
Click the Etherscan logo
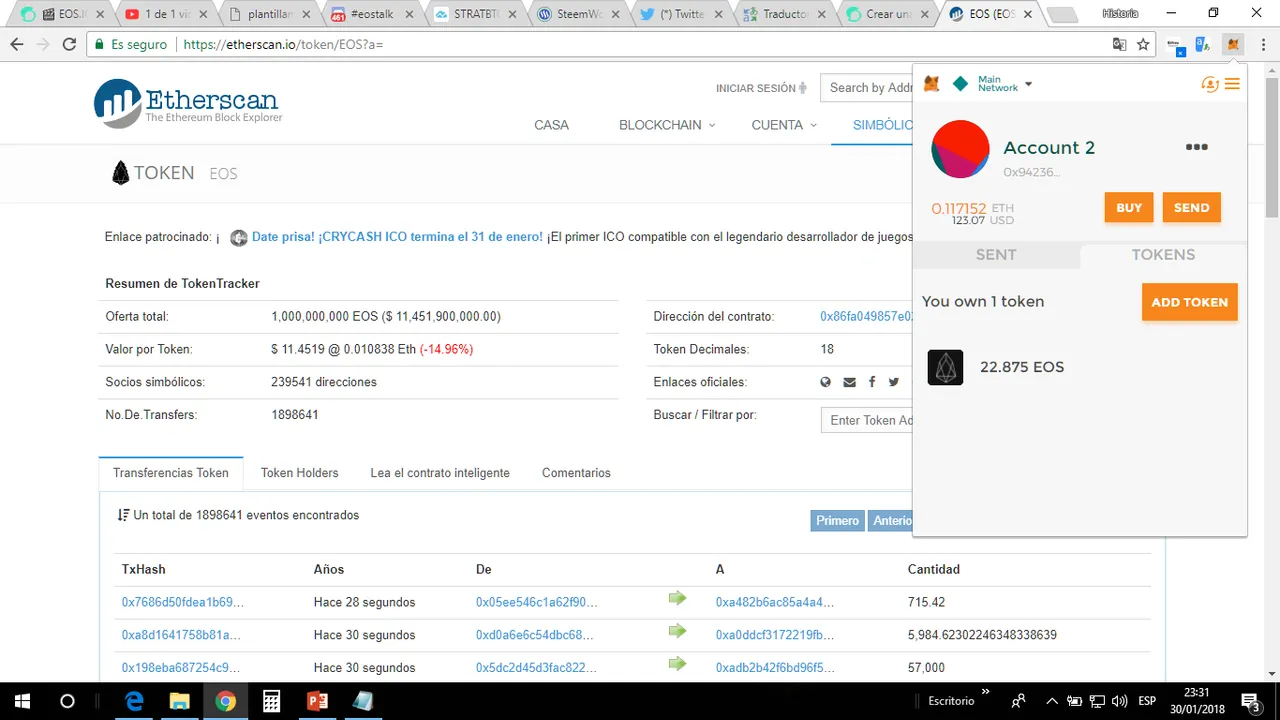click(188, 103)
